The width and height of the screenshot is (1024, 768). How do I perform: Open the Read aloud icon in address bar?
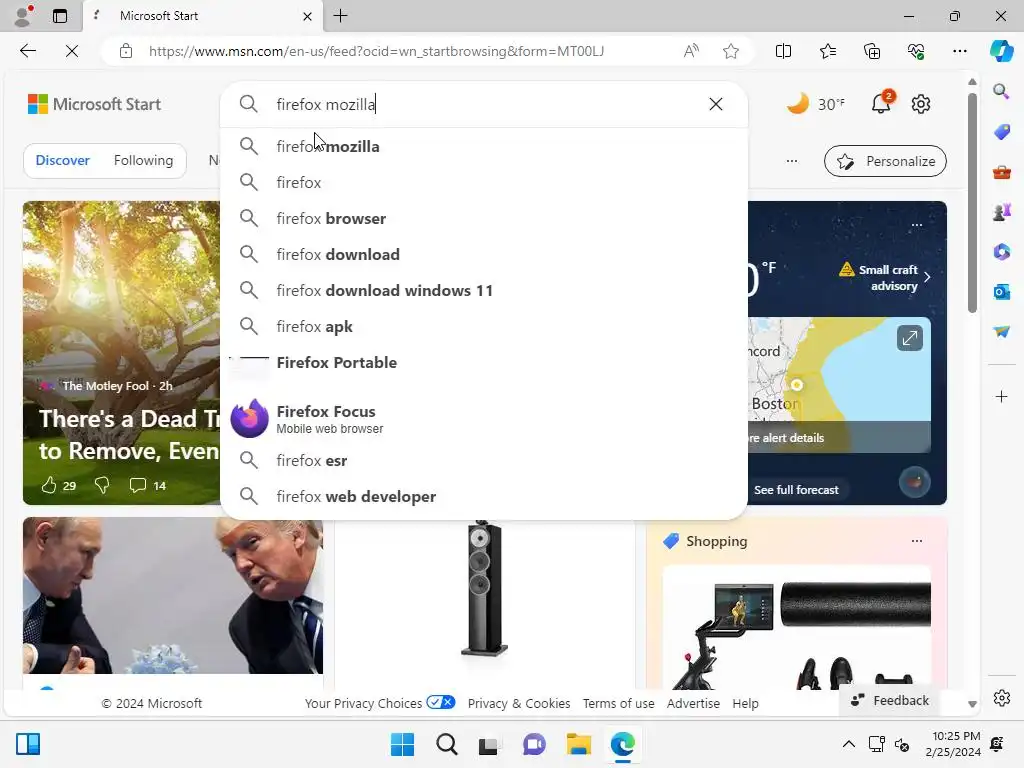[x=691, y=51]
